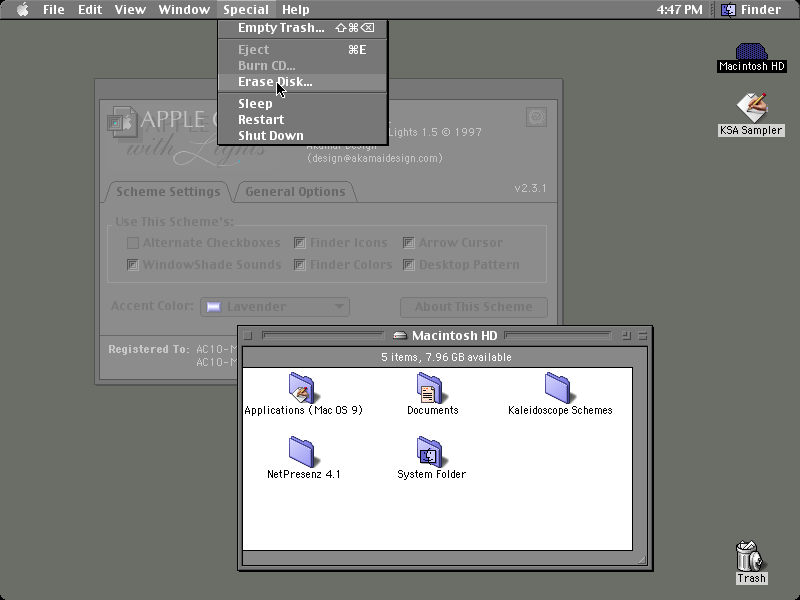This screenshot has height=600, width=800.
Task: Toggle the Finder Icons checkbox
Action: (299, 243)
